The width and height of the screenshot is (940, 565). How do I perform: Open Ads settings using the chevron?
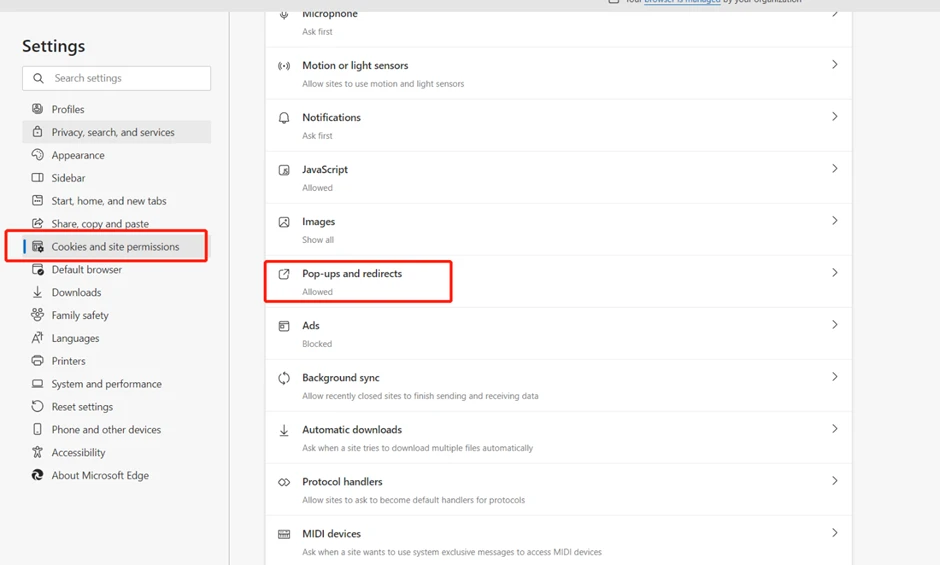pyautogui.click(x=834, y=324)
